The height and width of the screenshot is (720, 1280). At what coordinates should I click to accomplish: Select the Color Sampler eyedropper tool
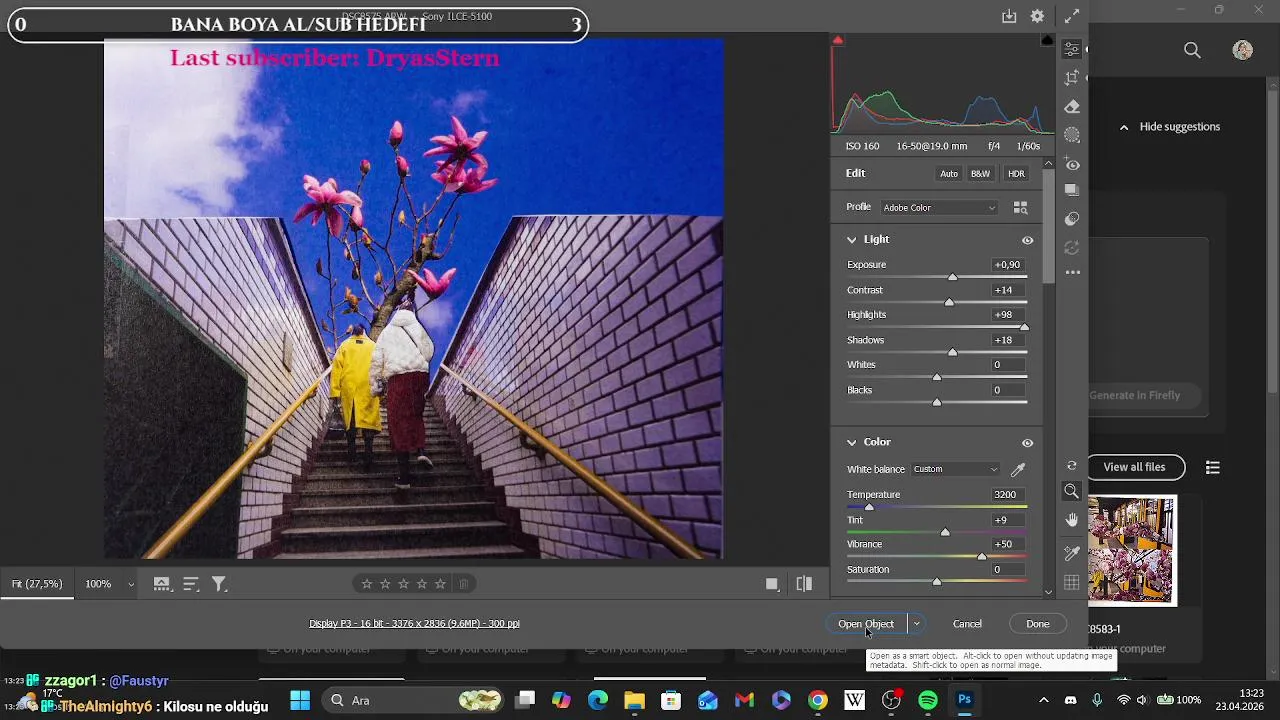[1072, 553]
